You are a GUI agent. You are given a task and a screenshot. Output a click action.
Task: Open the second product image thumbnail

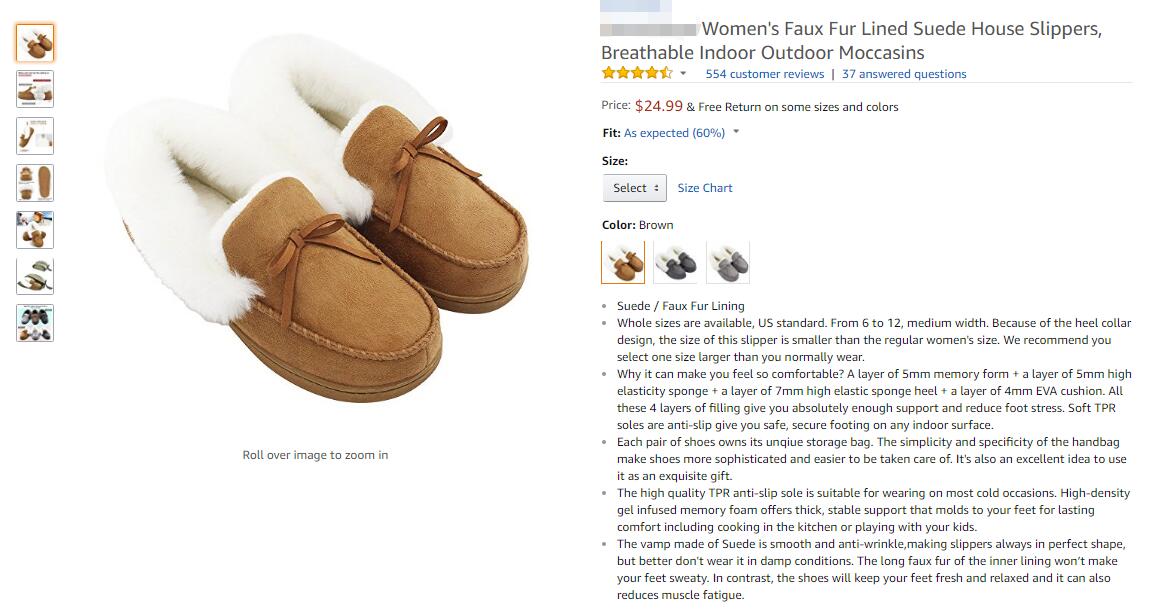click(x=35, y=89)
